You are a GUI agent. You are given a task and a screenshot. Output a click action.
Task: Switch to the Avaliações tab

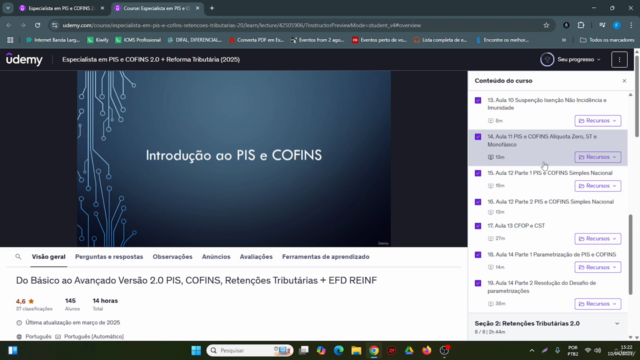click(x=256, y=257)
